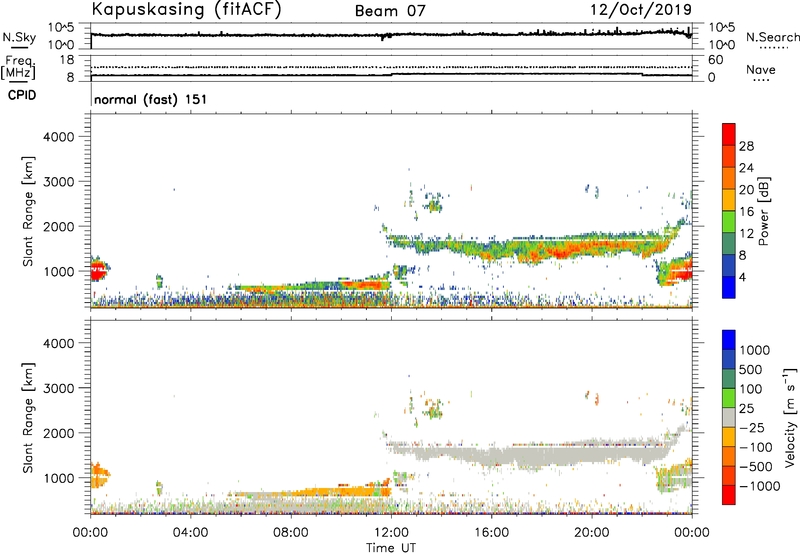Click the 'Power [dB]' colorbar label
Screen dimensions: 800x554
764,211
